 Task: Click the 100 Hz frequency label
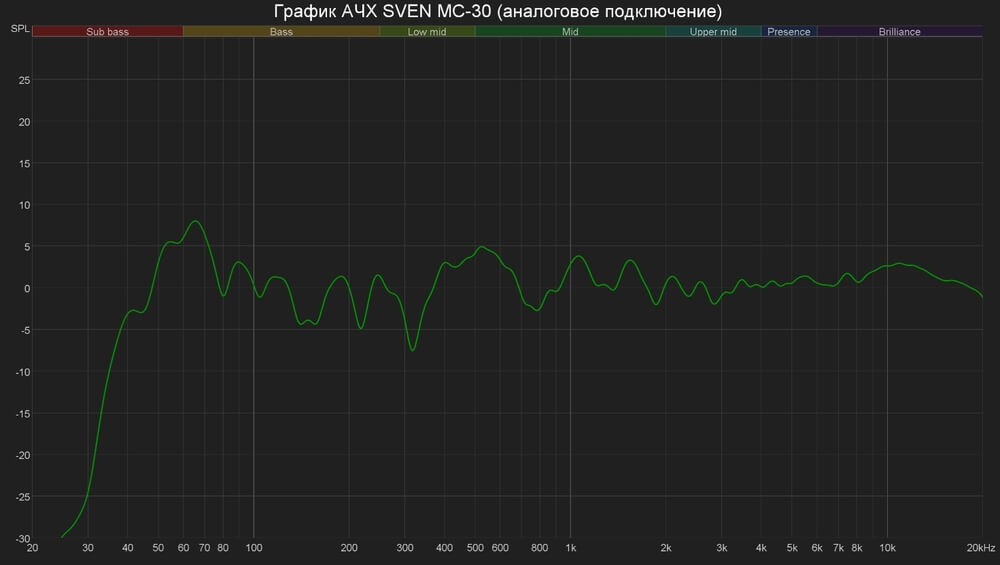[254, 548]
